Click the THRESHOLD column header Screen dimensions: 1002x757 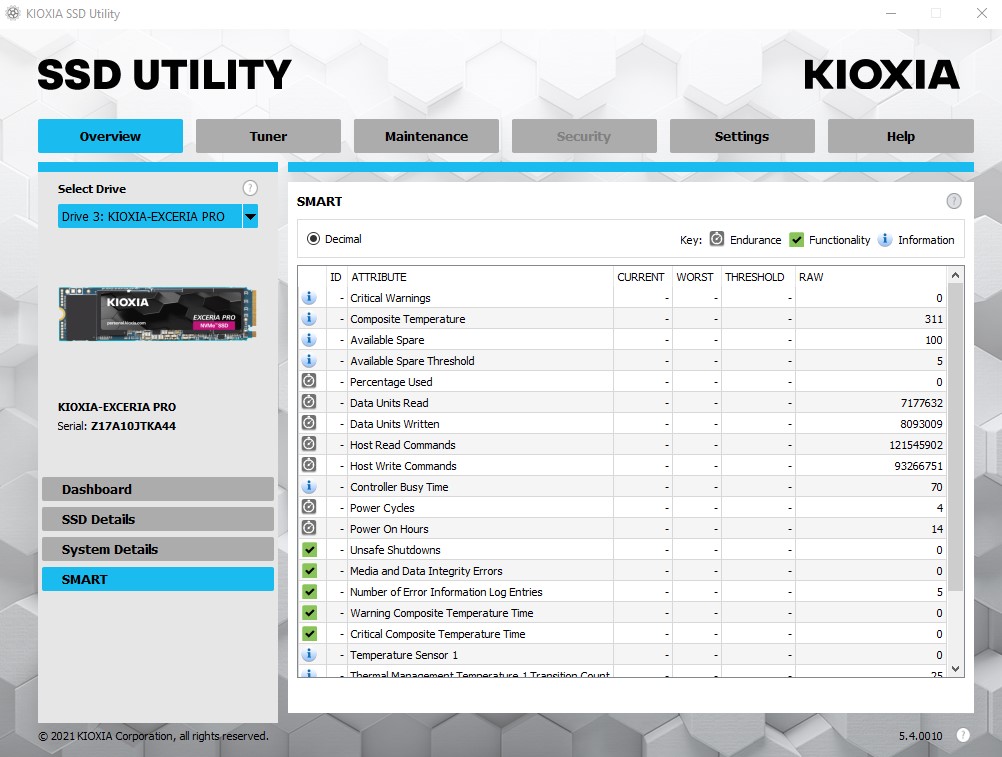click(754, 277)
